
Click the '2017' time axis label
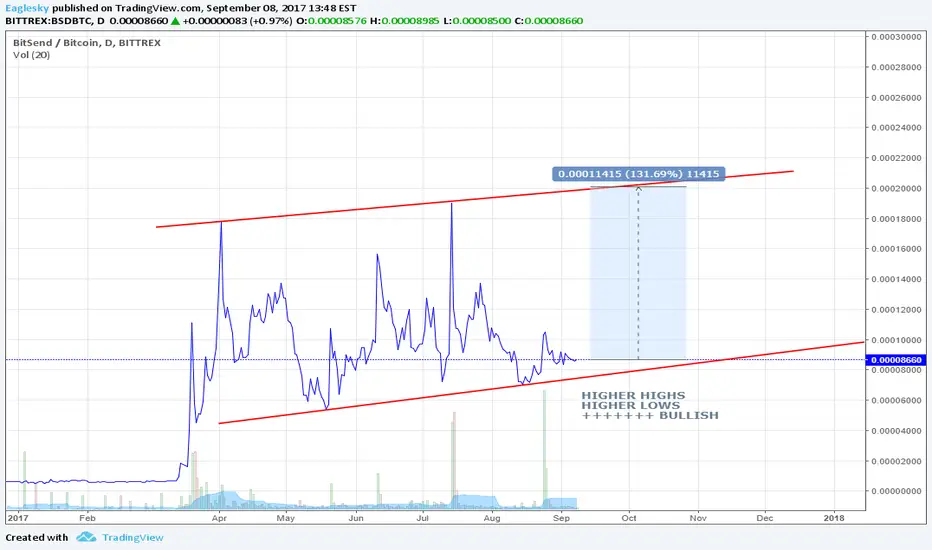(18, 518)
